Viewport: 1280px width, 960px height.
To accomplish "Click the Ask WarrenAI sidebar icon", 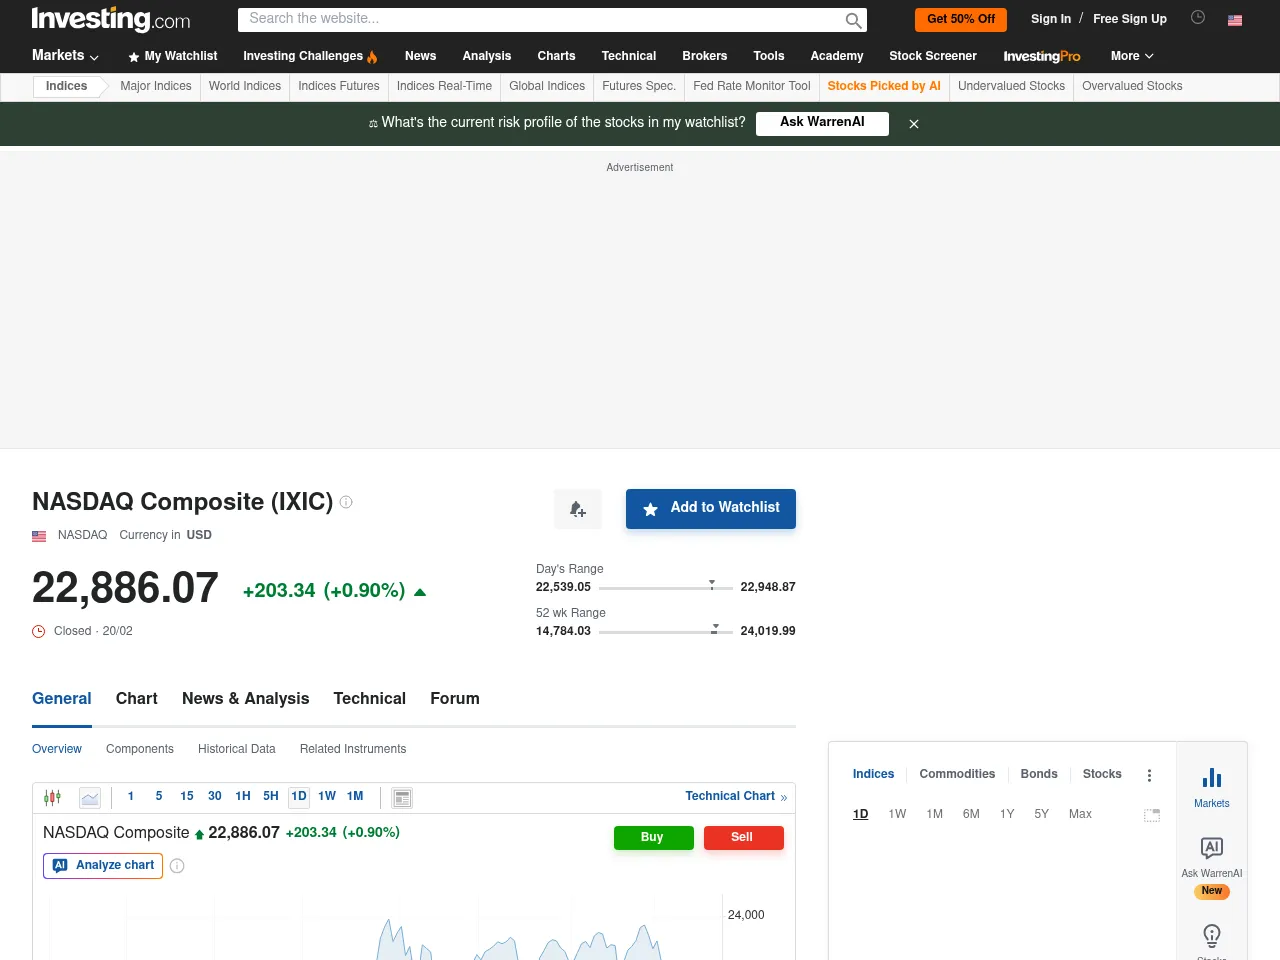I will (x=1211, y=848).
